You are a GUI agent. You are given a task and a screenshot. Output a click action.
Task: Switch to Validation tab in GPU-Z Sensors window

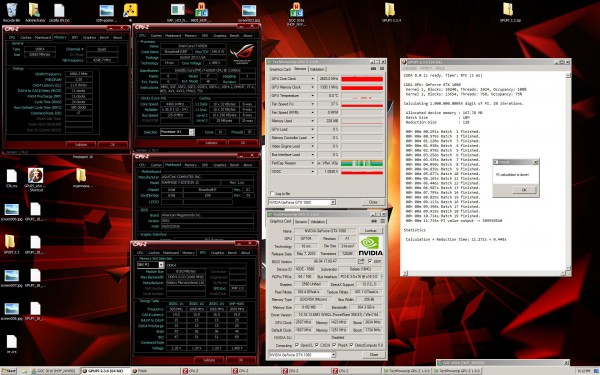[x=317, y=69]
